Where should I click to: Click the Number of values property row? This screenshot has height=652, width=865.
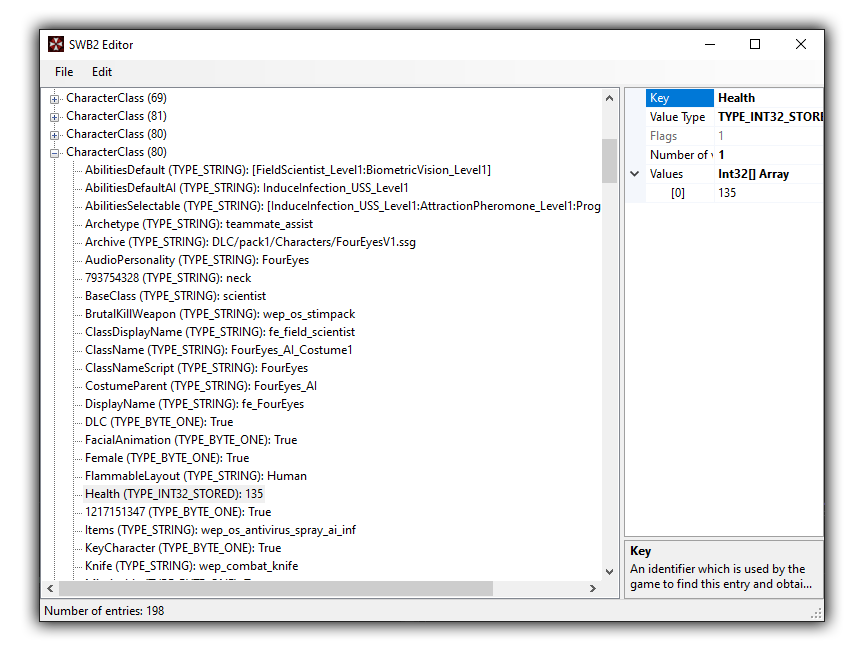[734, 155]
